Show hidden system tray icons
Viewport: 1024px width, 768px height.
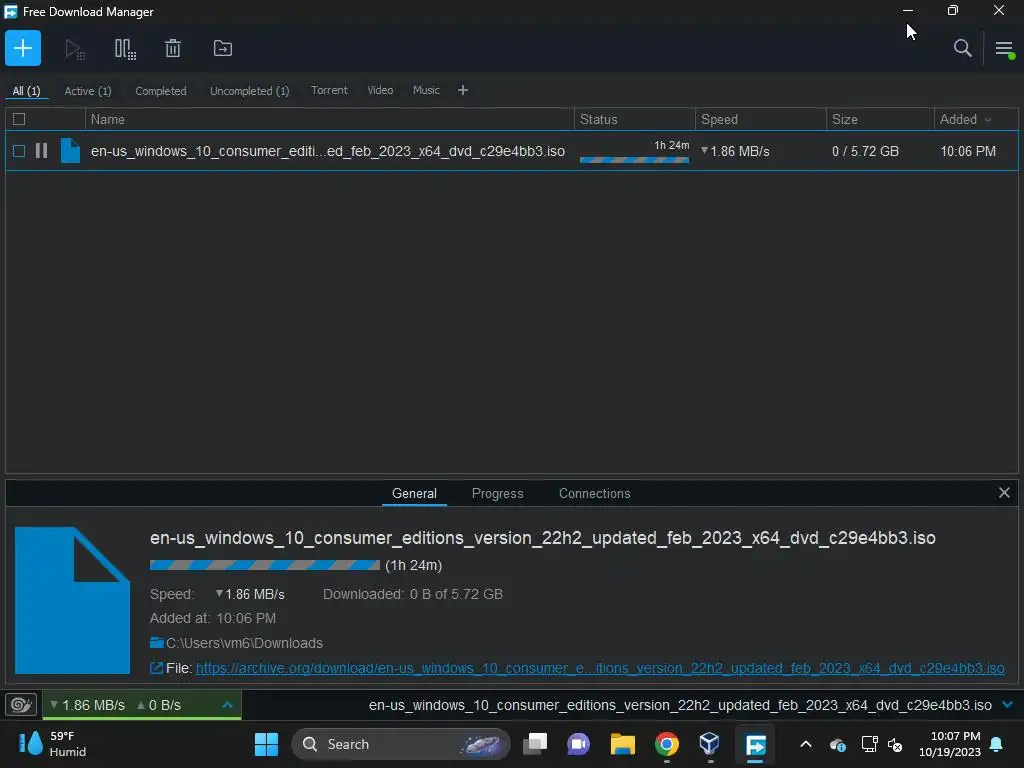tap(806, 744)
